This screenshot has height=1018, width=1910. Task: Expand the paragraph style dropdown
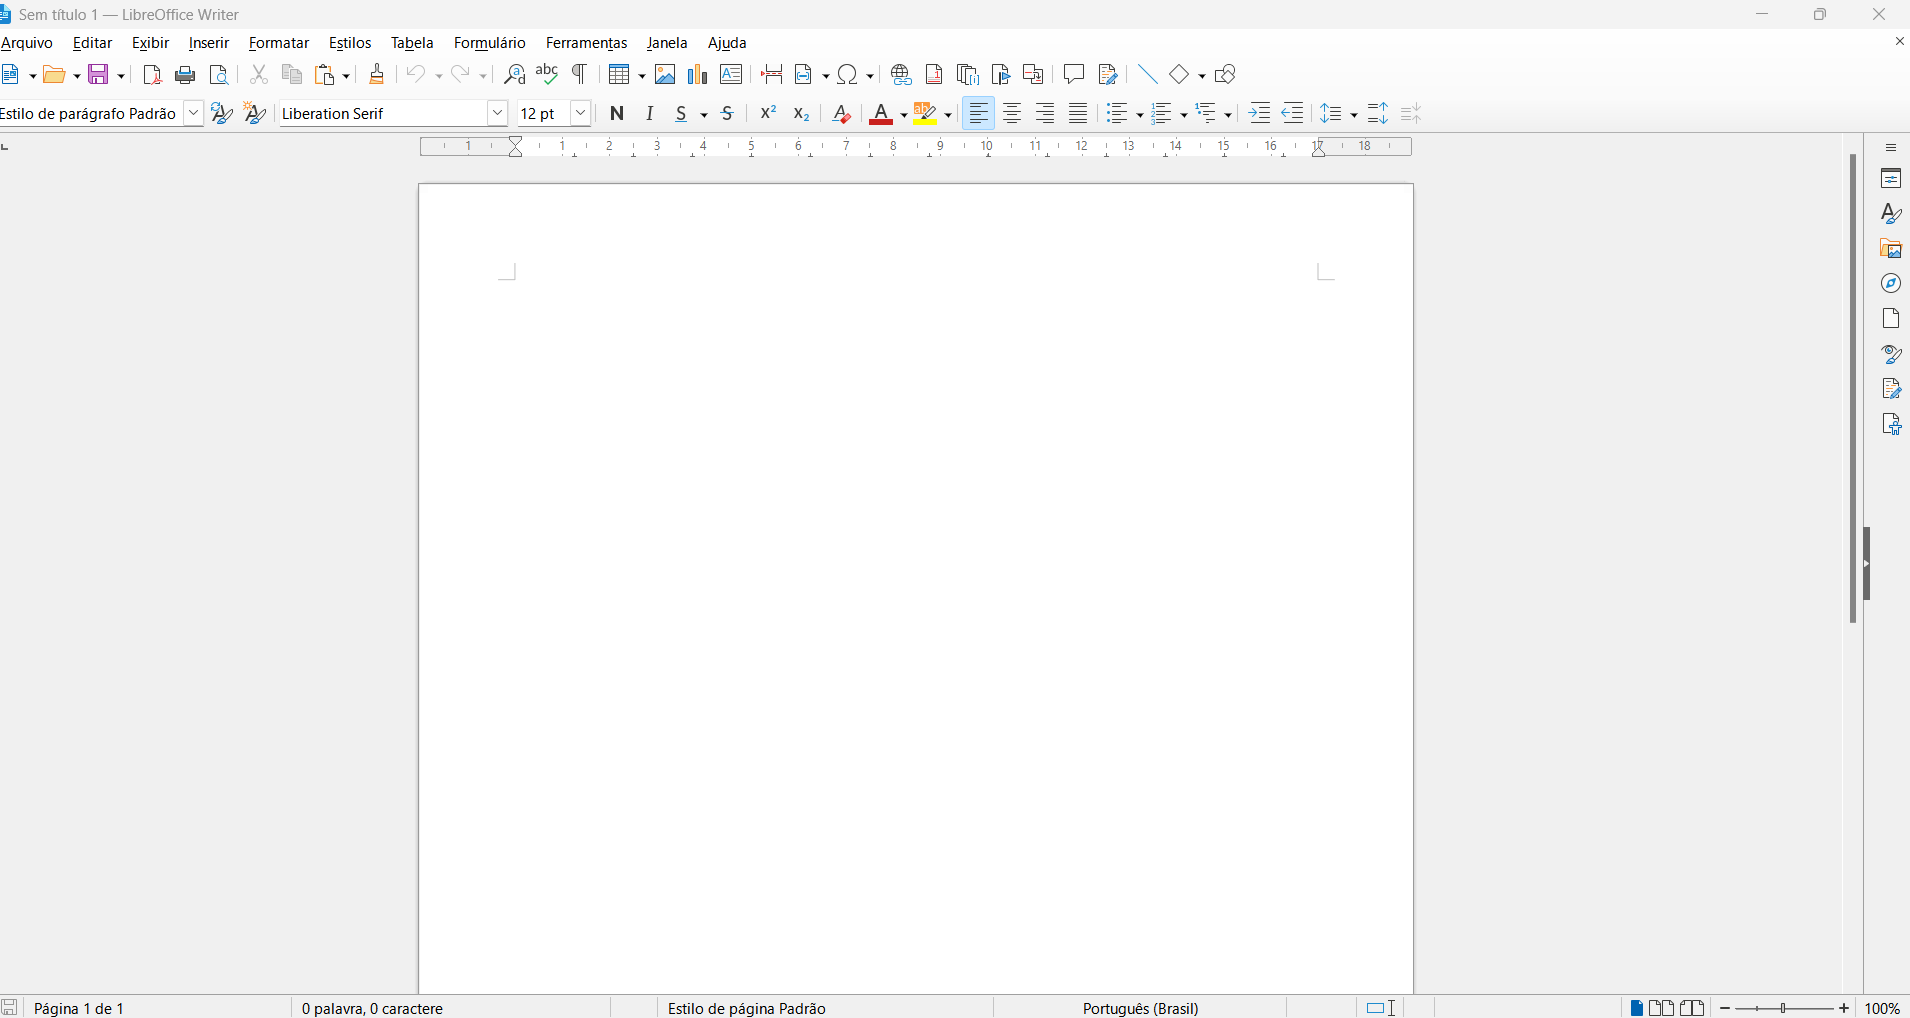coord(194,114)
